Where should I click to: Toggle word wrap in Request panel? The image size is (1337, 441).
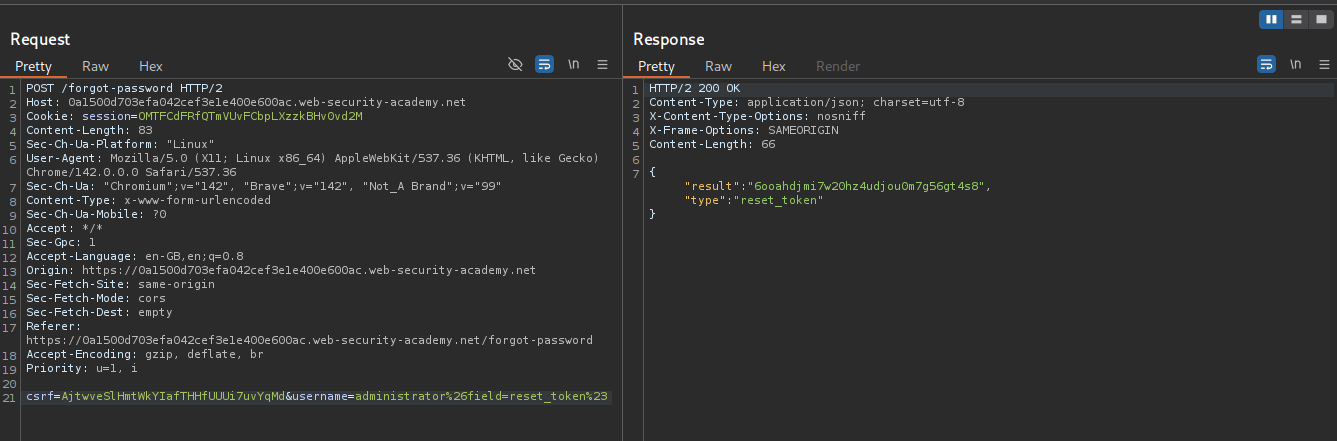[x=544, y=64]
